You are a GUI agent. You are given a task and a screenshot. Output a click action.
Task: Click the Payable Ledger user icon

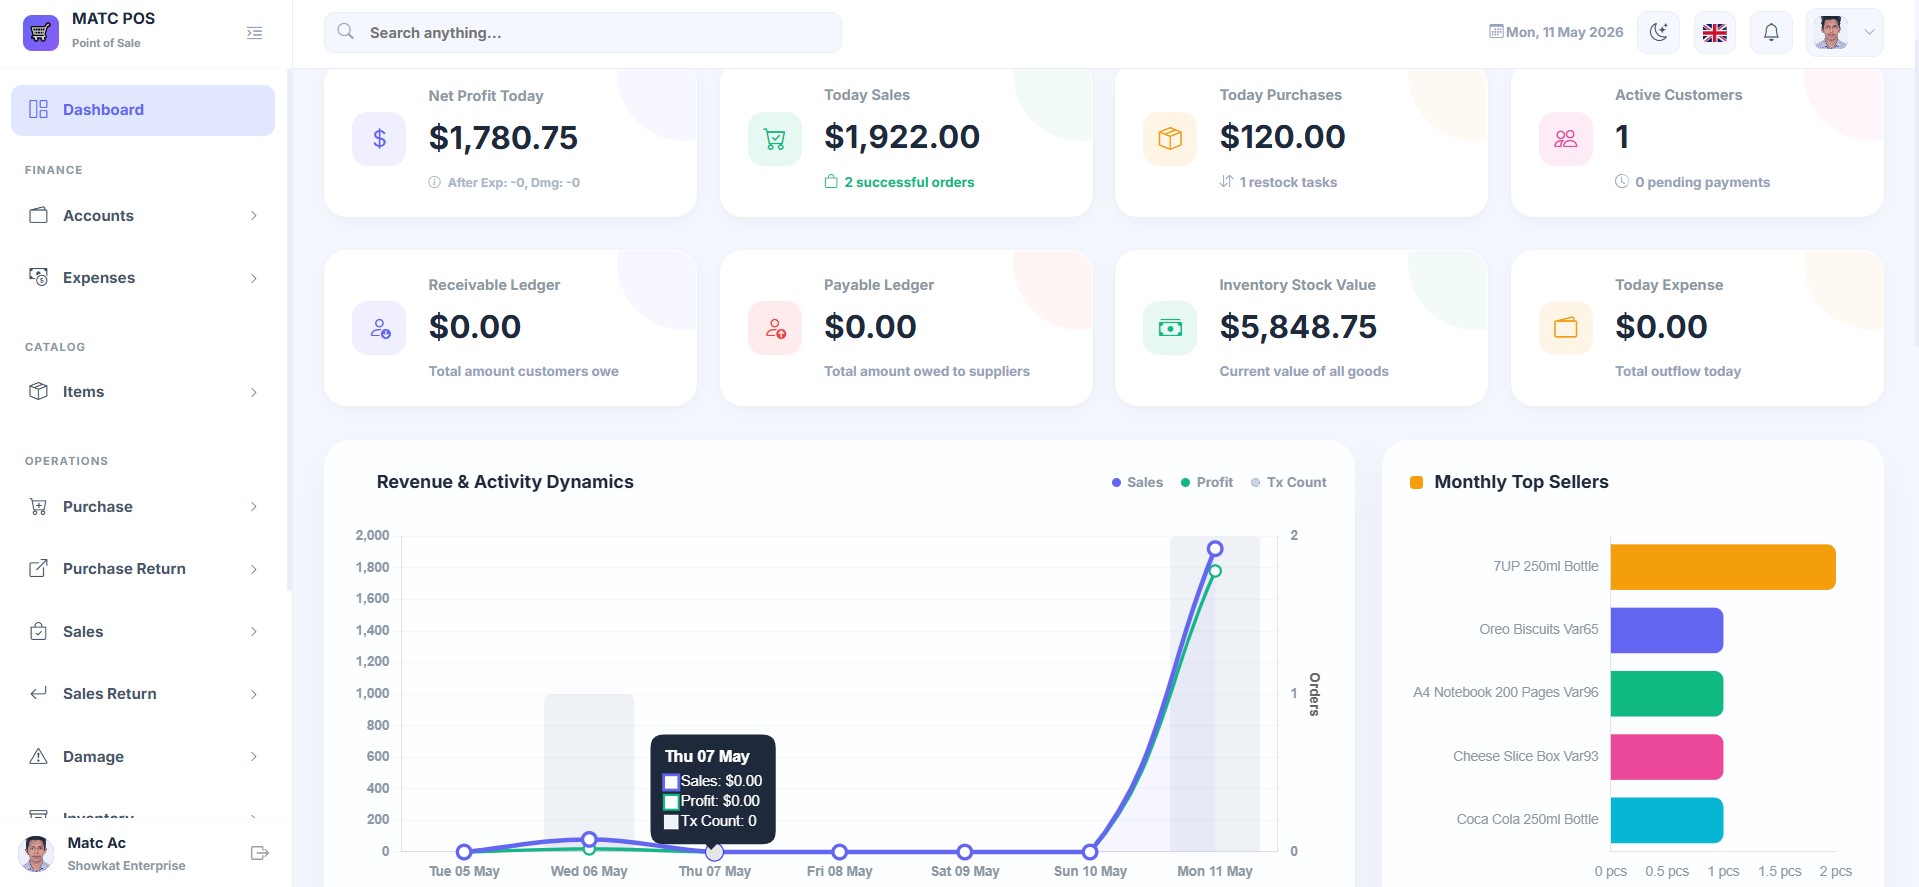click(775, 328)
